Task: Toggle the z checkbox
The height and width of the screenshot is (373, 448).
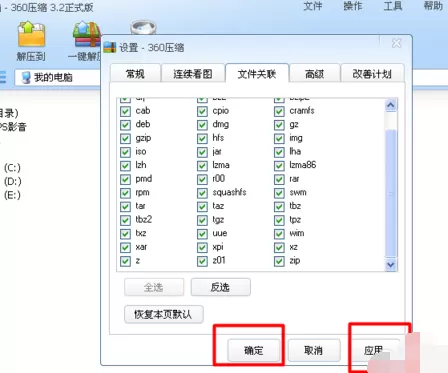Action: coord(125,261)
